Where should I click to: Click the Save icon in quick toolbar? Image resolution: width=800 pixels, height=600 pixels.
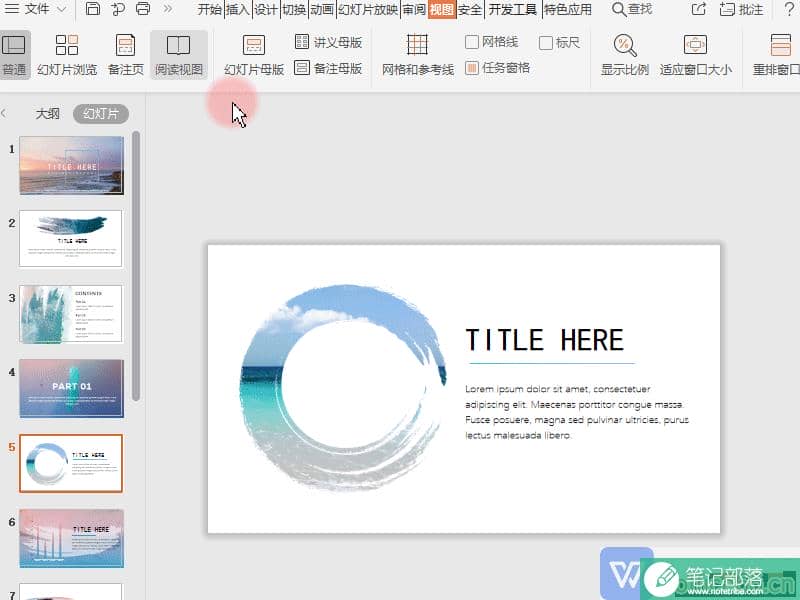point(92,9)
